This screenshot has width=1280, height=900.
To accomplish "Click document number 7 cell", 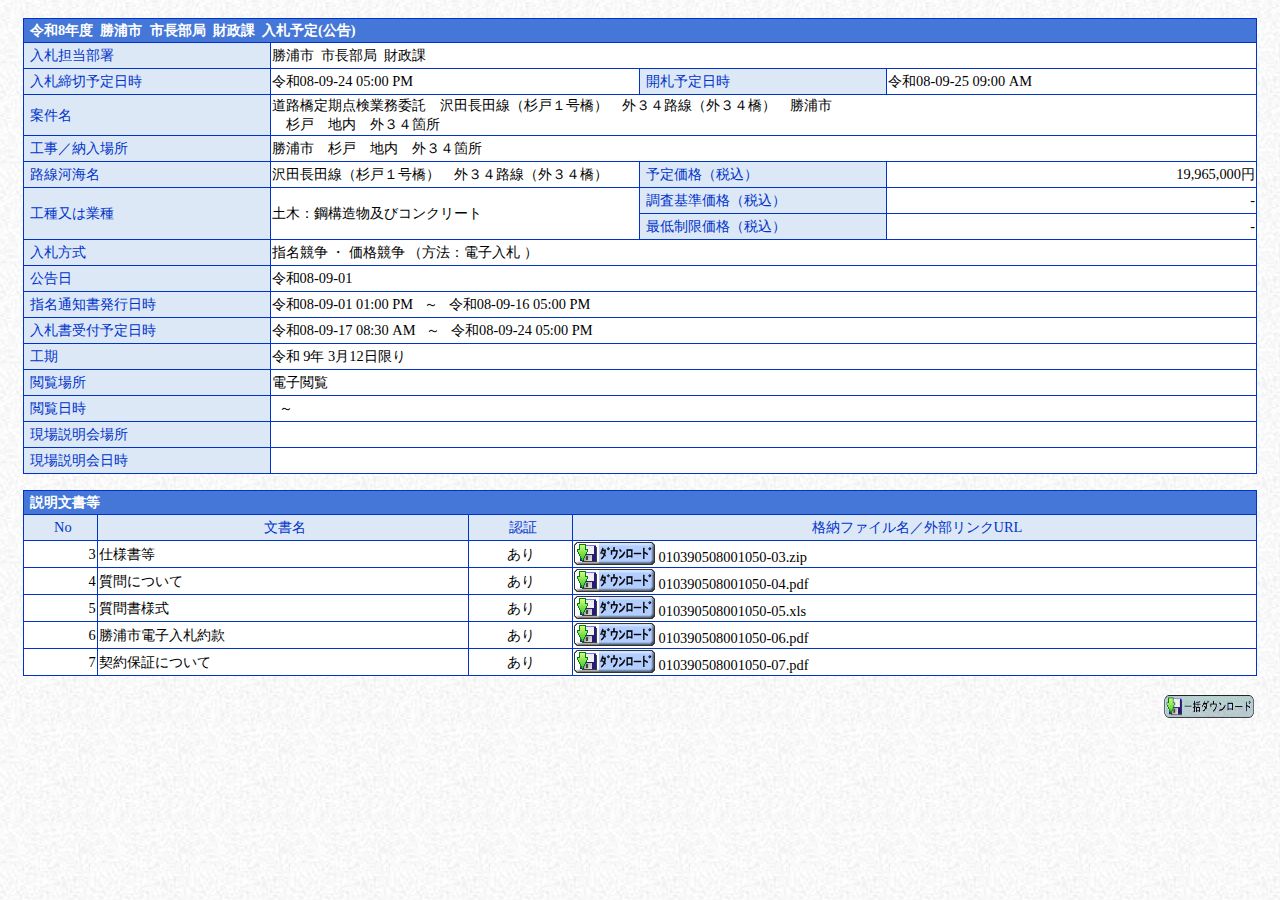I will pos(61,662).
